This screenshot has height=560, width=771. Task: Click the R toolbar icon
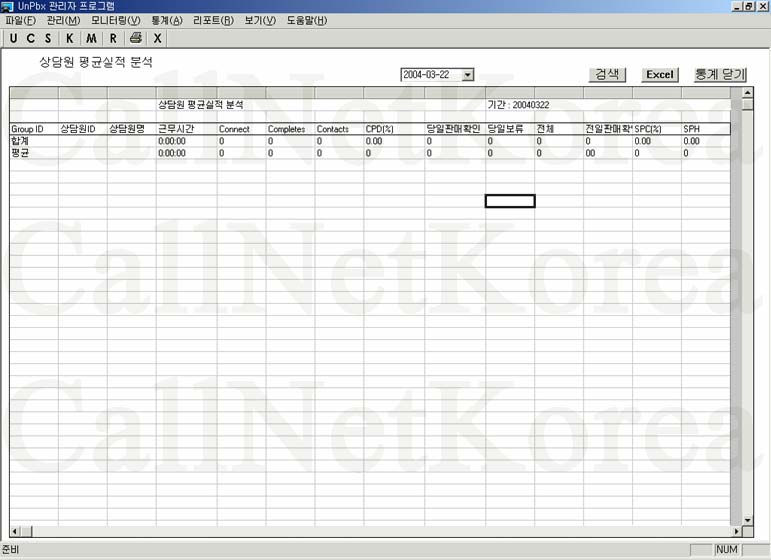113,39
